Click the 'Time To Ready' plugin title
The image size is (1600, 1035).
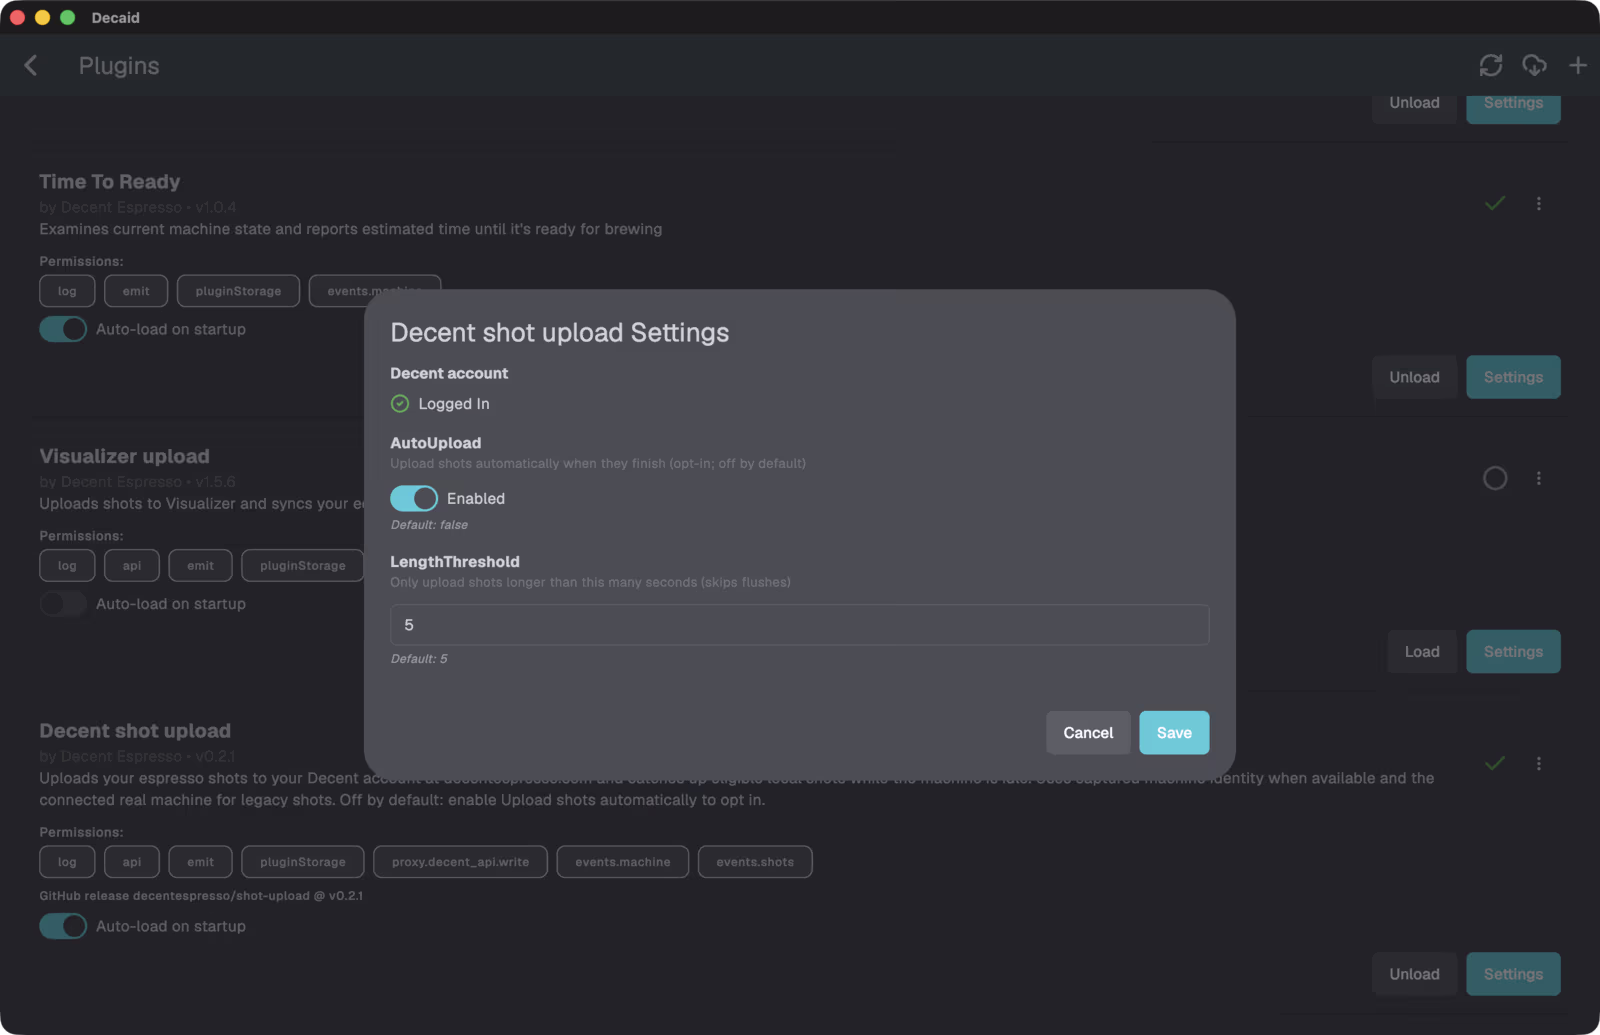pyautogui.click(x=110, y=182)
